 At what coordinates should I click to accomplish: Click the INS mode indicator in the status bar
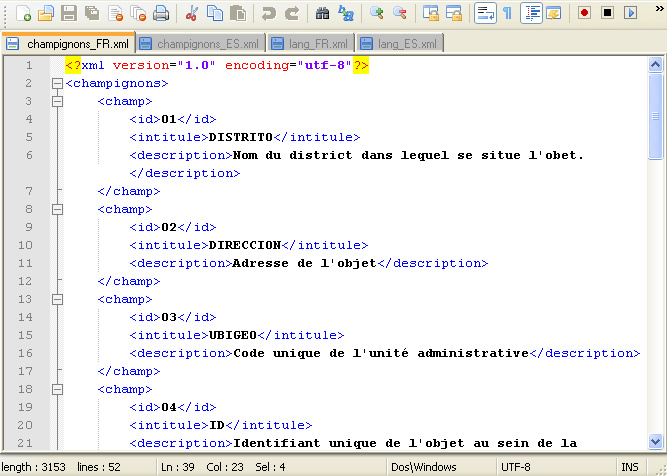coord(629,467)
